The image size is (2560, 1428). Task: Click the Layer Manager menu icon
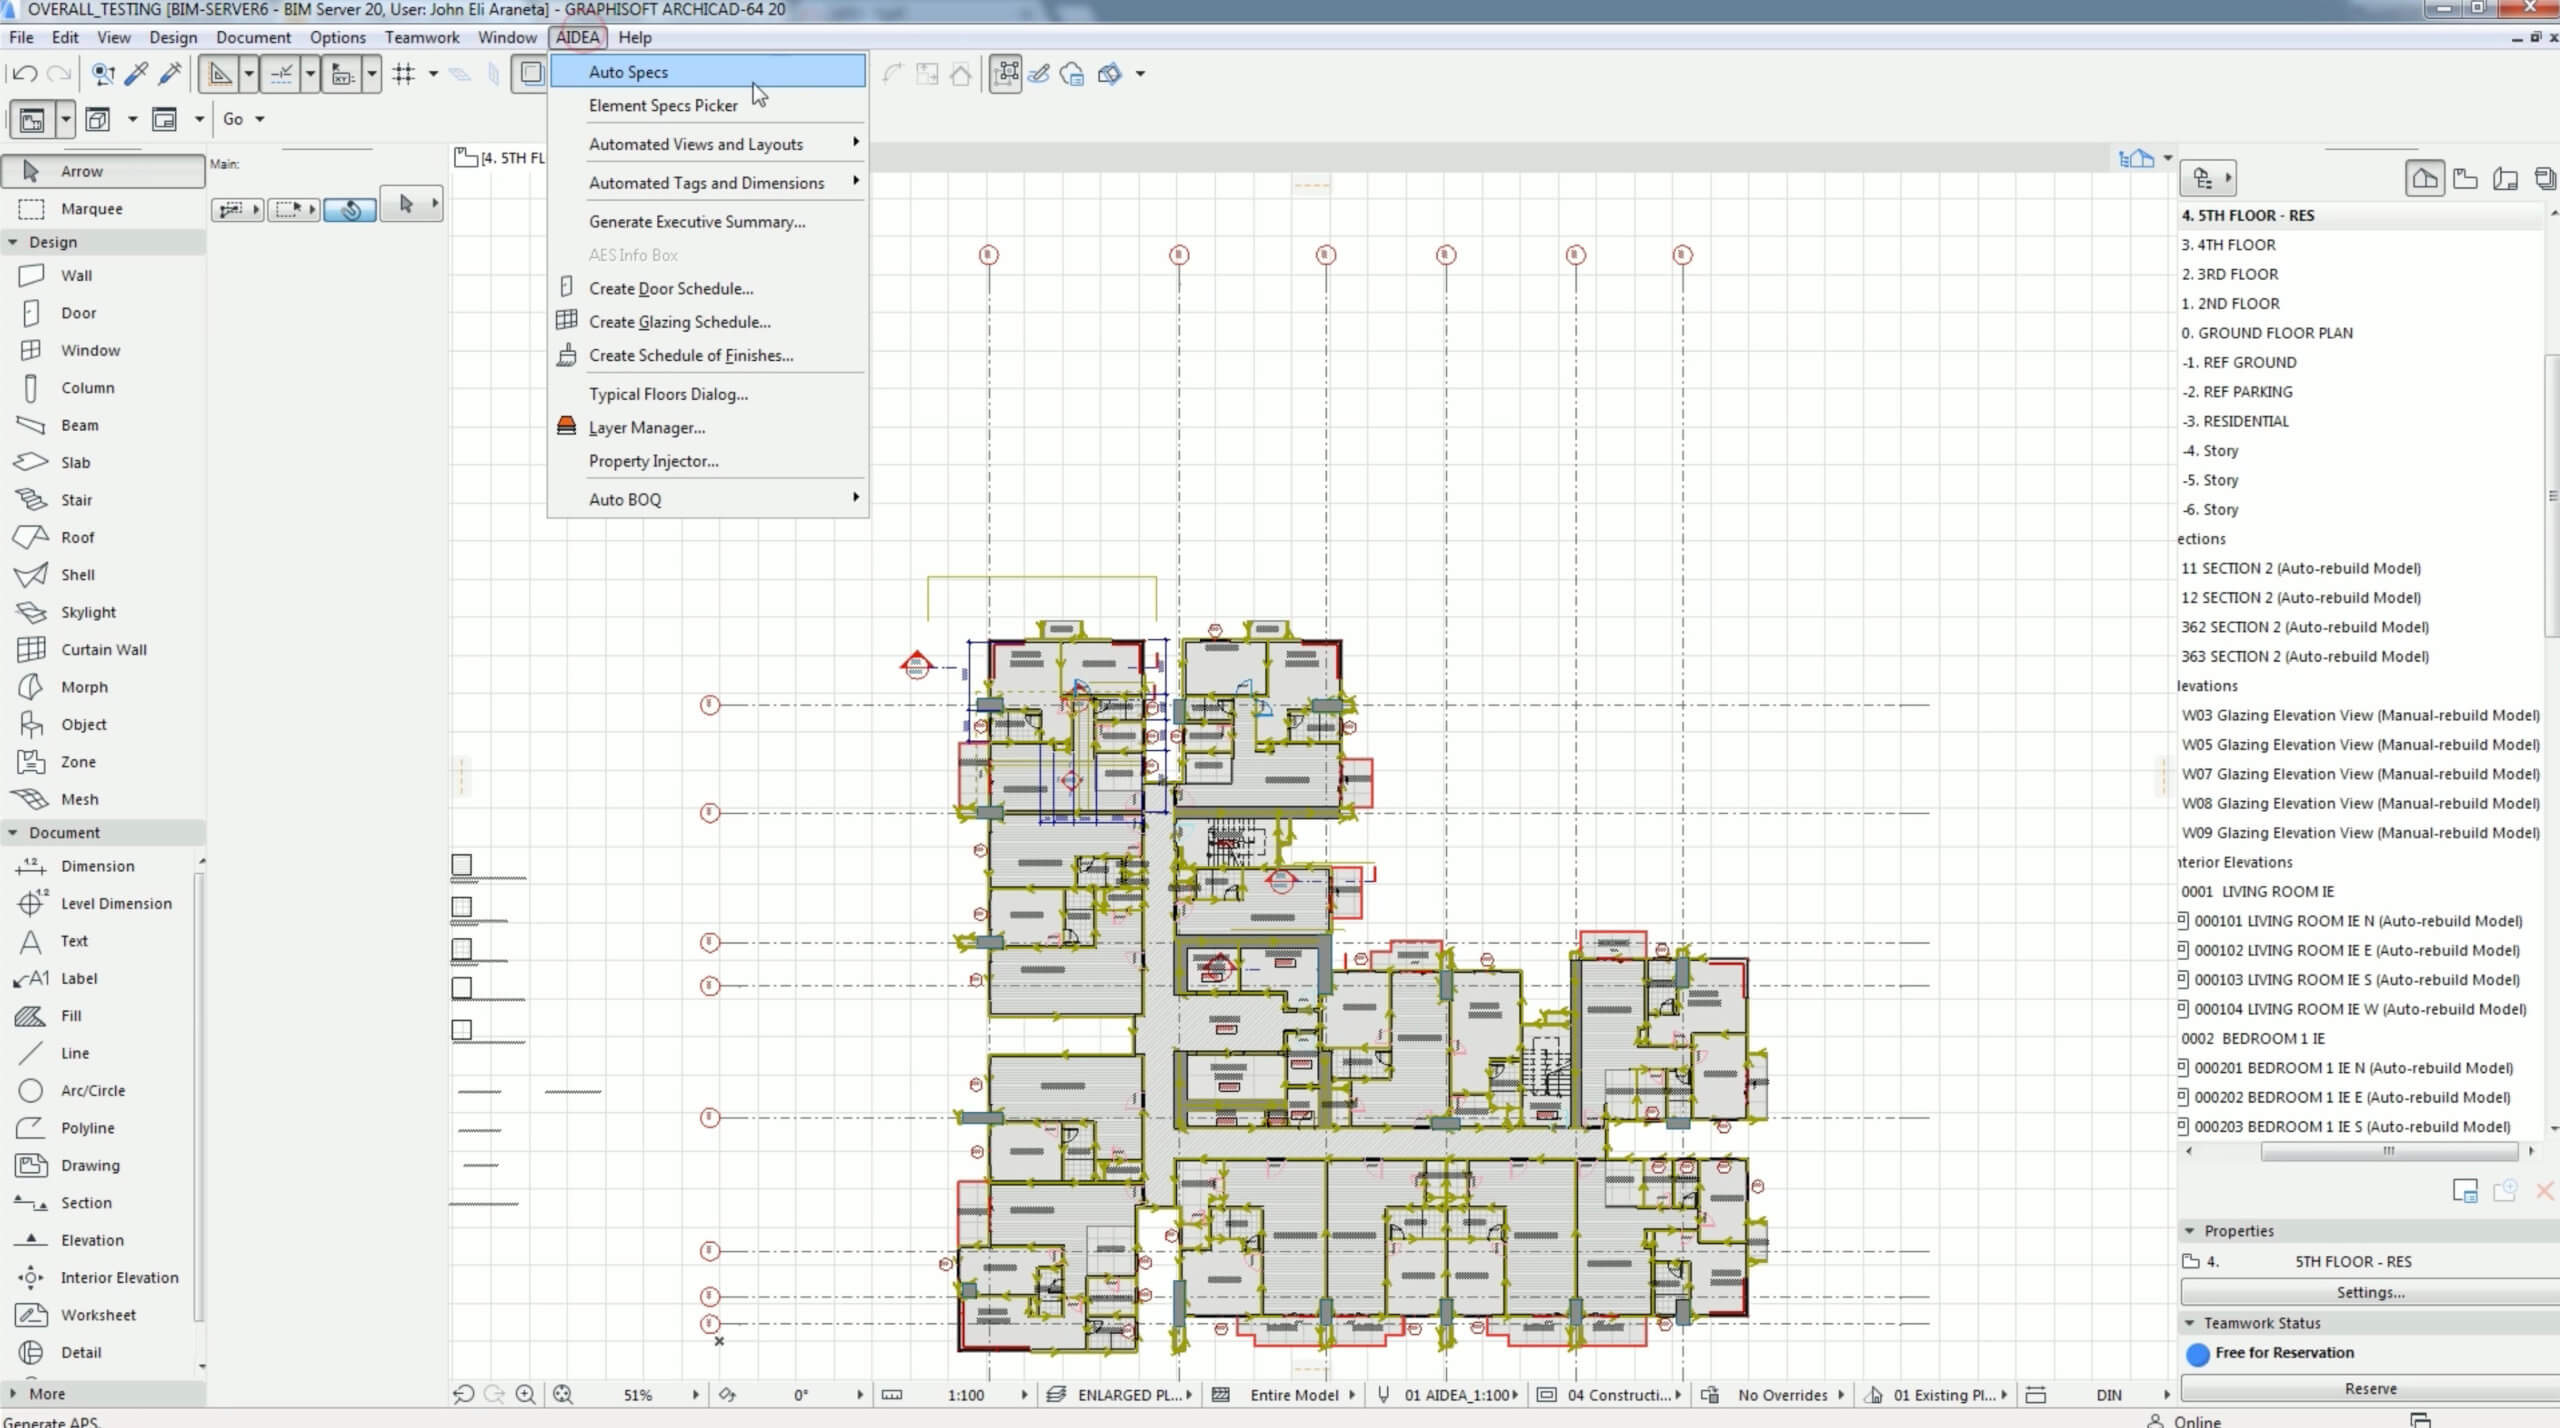coord(566,427)
